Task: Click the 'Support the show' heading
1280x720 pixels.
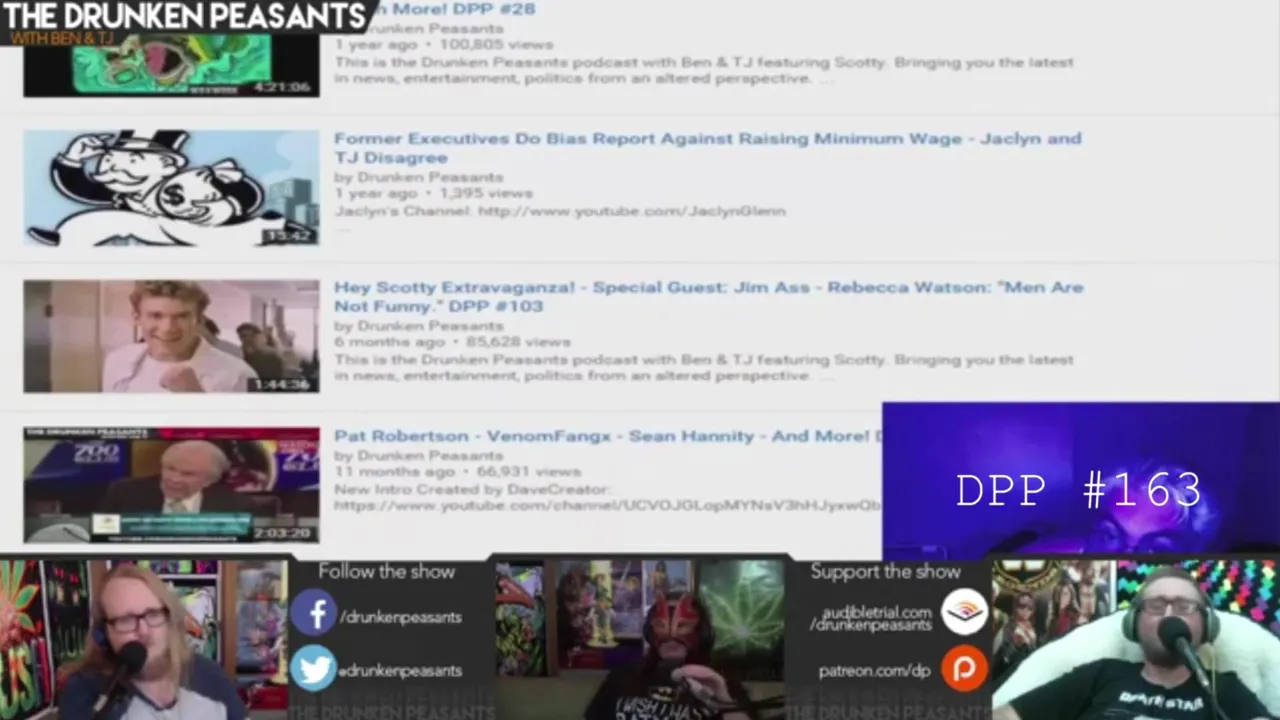Action: pos(885,572)
